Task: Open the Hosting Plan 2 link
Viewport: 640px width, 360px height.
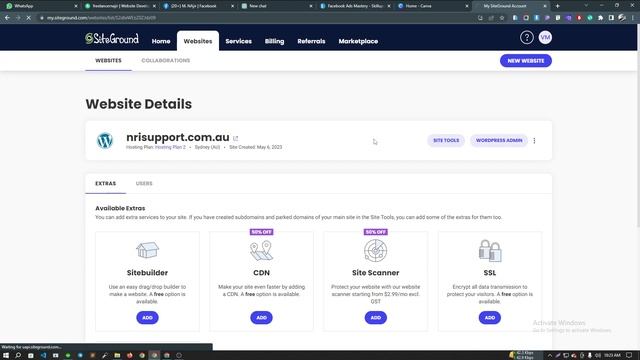Action: 170,147
